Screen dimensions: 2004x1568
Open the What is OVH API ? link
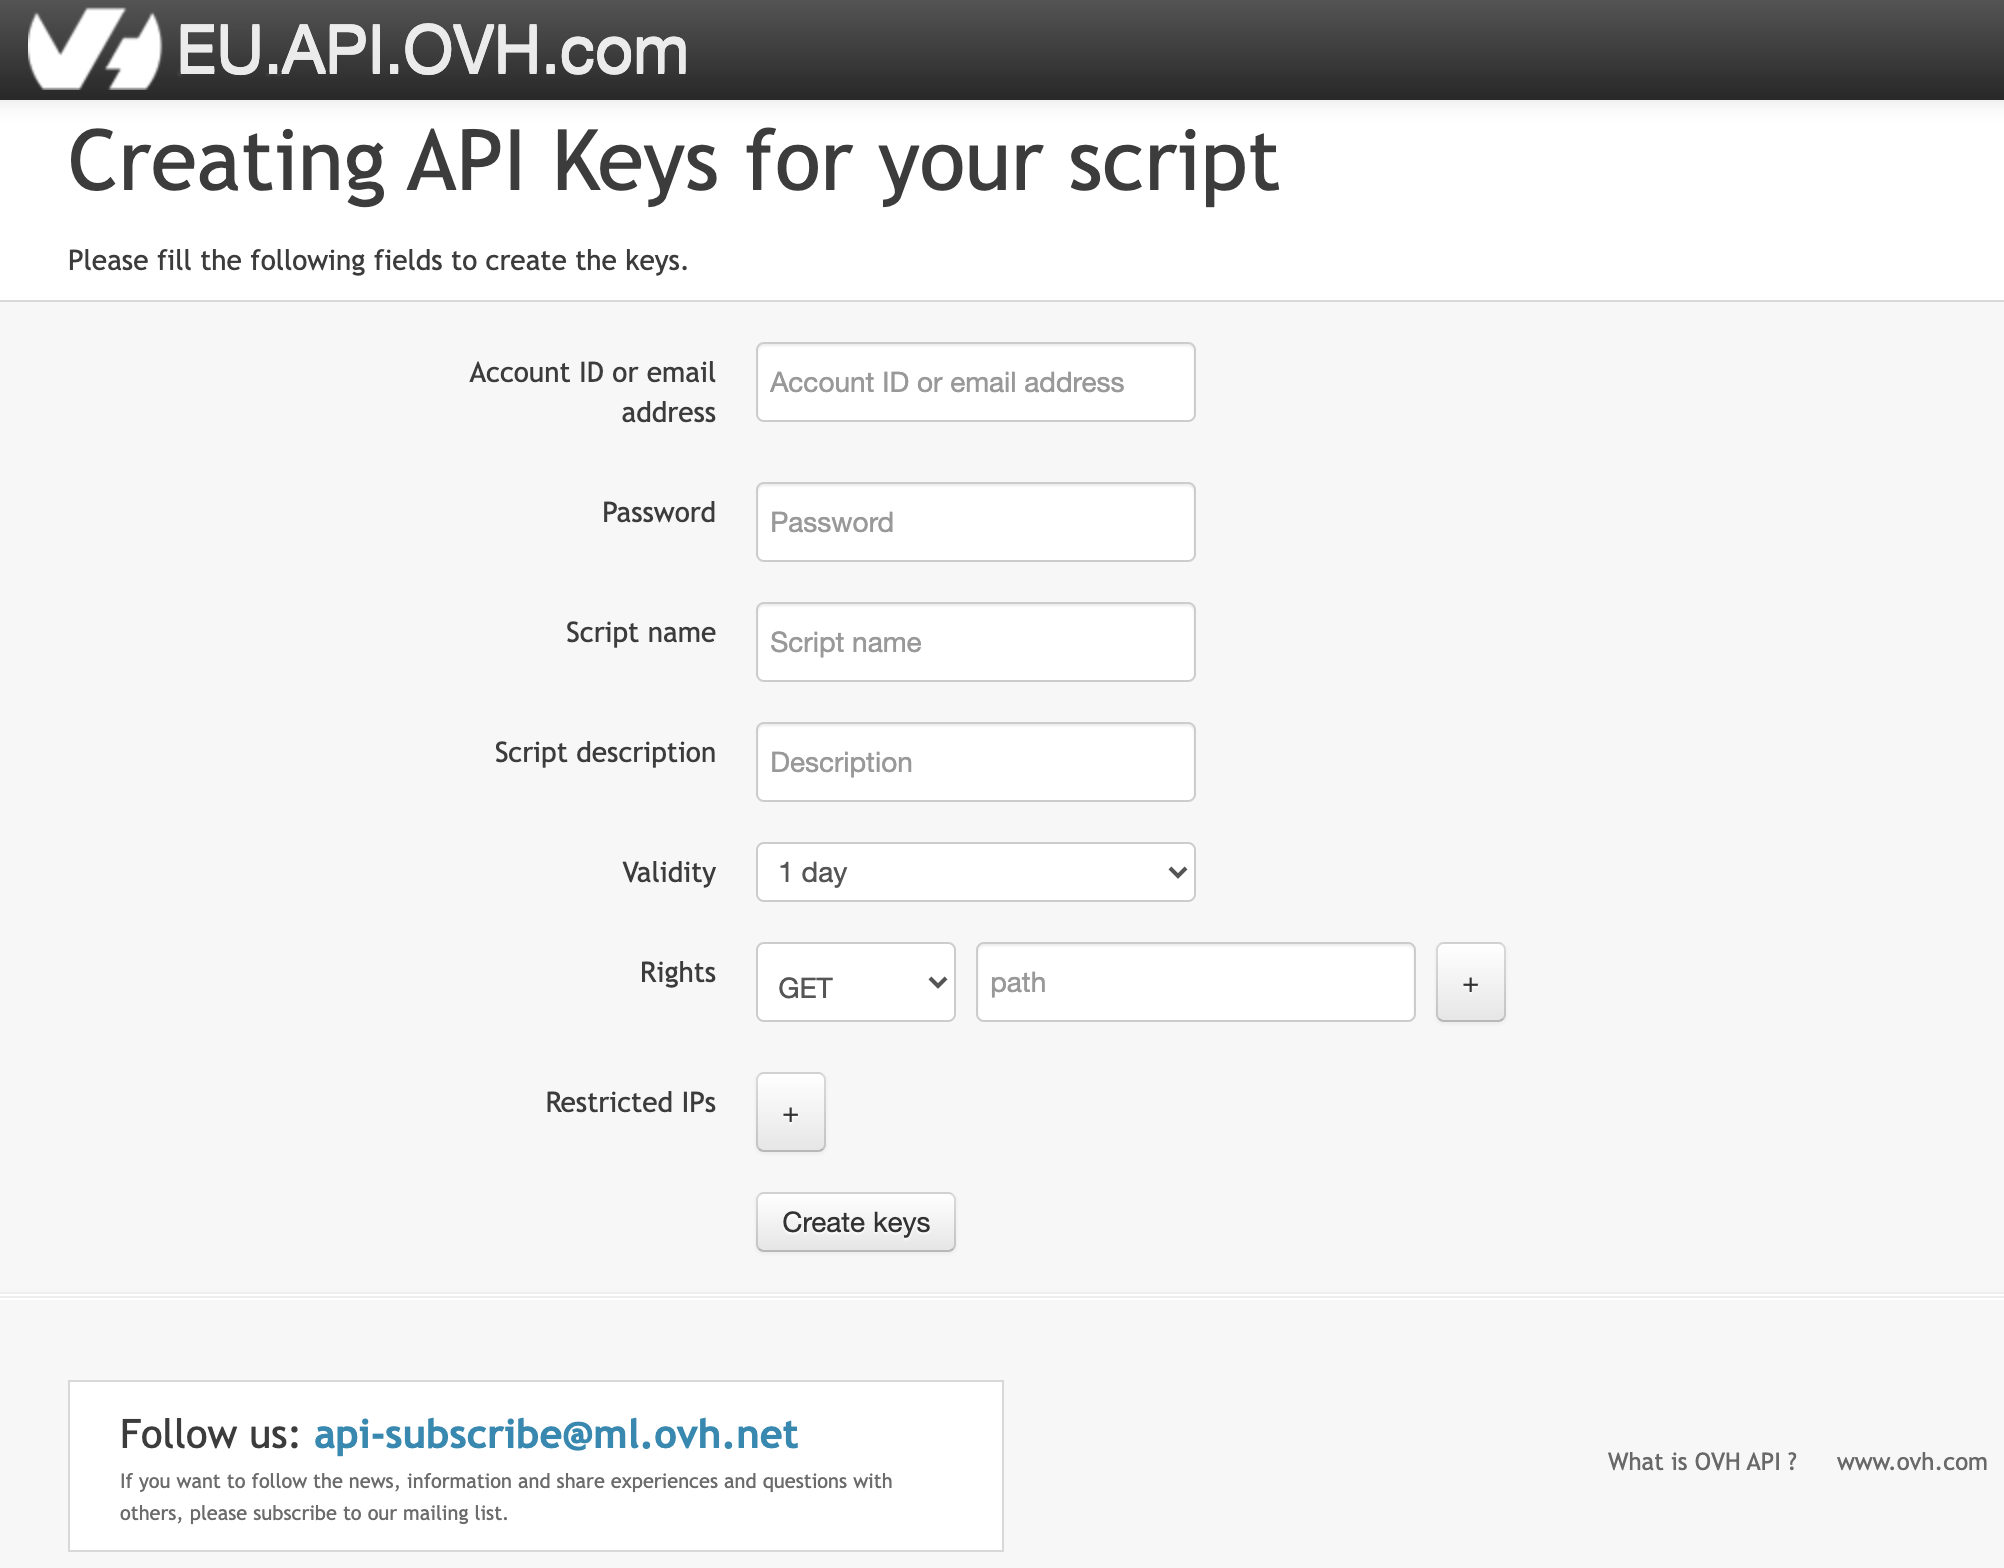coord(1701,1462)
